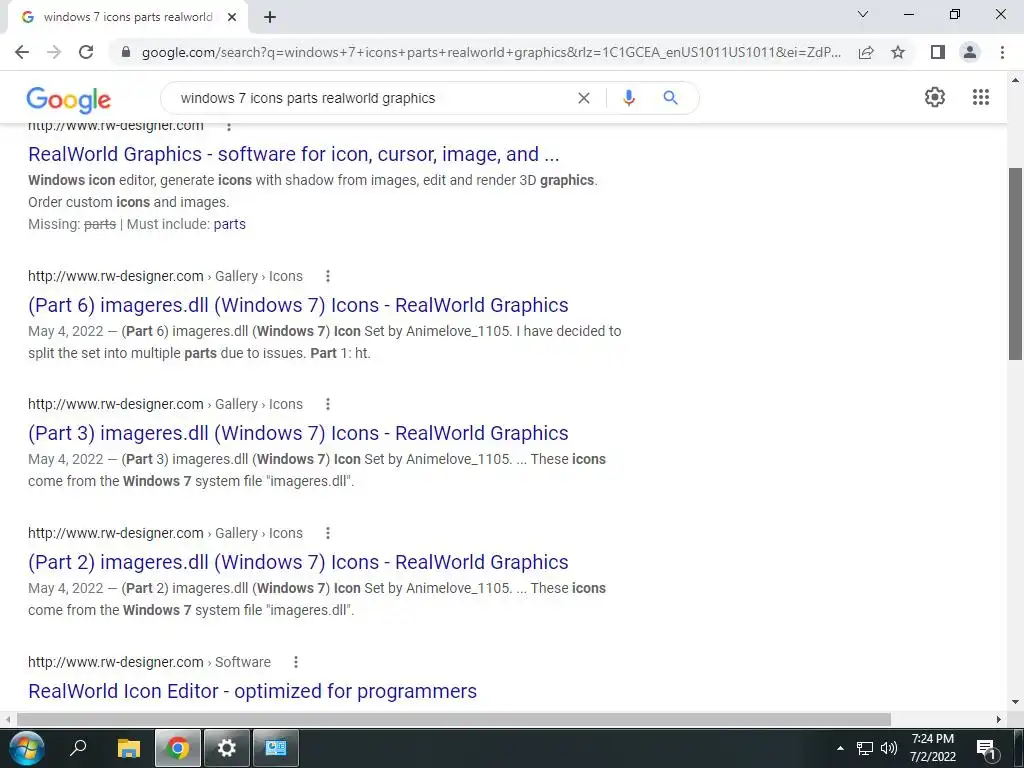Open a new tab with the plus button
This screenshot has height=768, width=1024.
[270, 18]
